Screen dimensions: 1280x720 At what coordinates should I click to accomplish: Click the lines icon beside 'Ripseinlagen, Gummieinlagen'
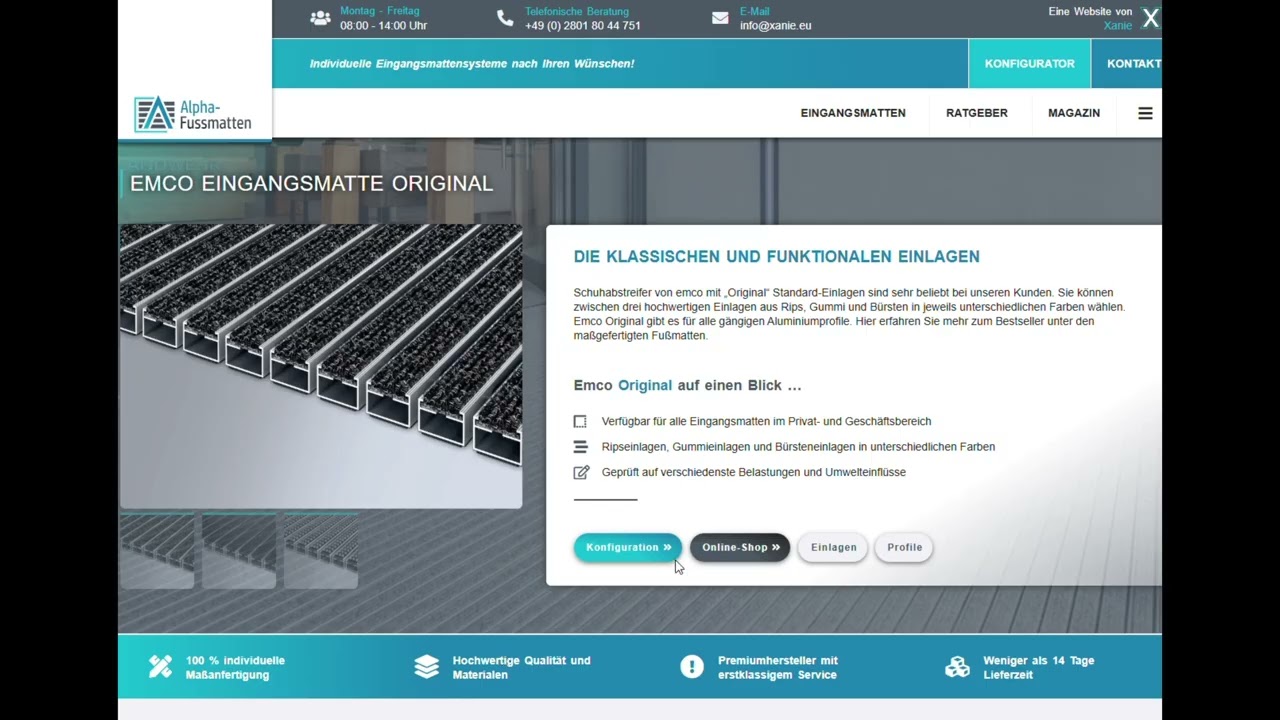580,447
